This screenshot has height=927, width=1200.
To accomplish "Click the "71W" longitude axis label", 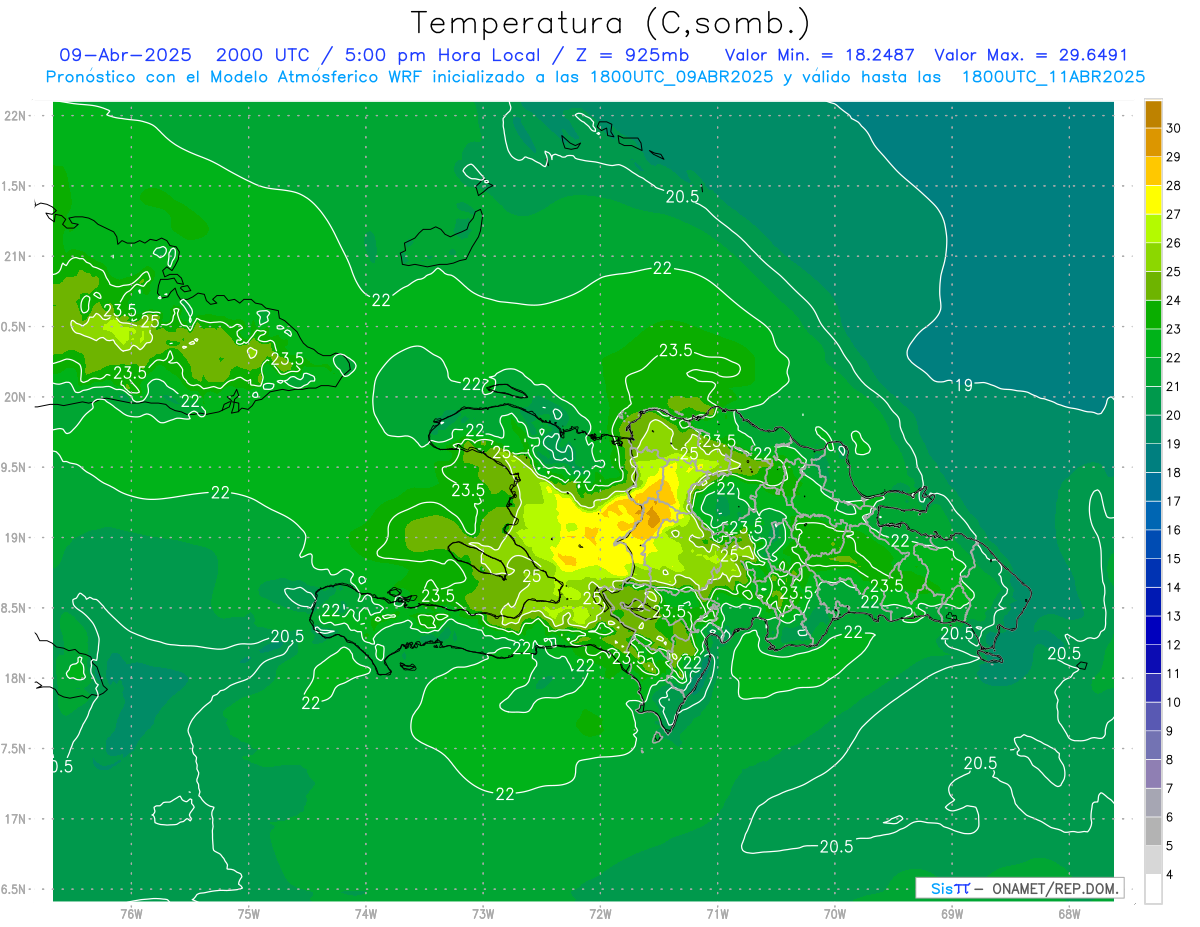I will 717,913.
